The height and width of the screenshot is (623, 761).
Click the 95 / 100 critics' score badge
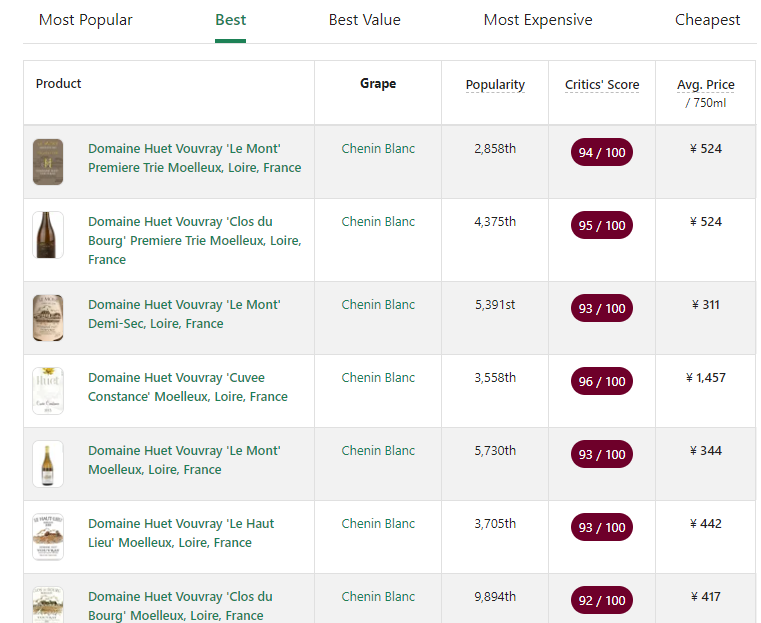(602, 226)
